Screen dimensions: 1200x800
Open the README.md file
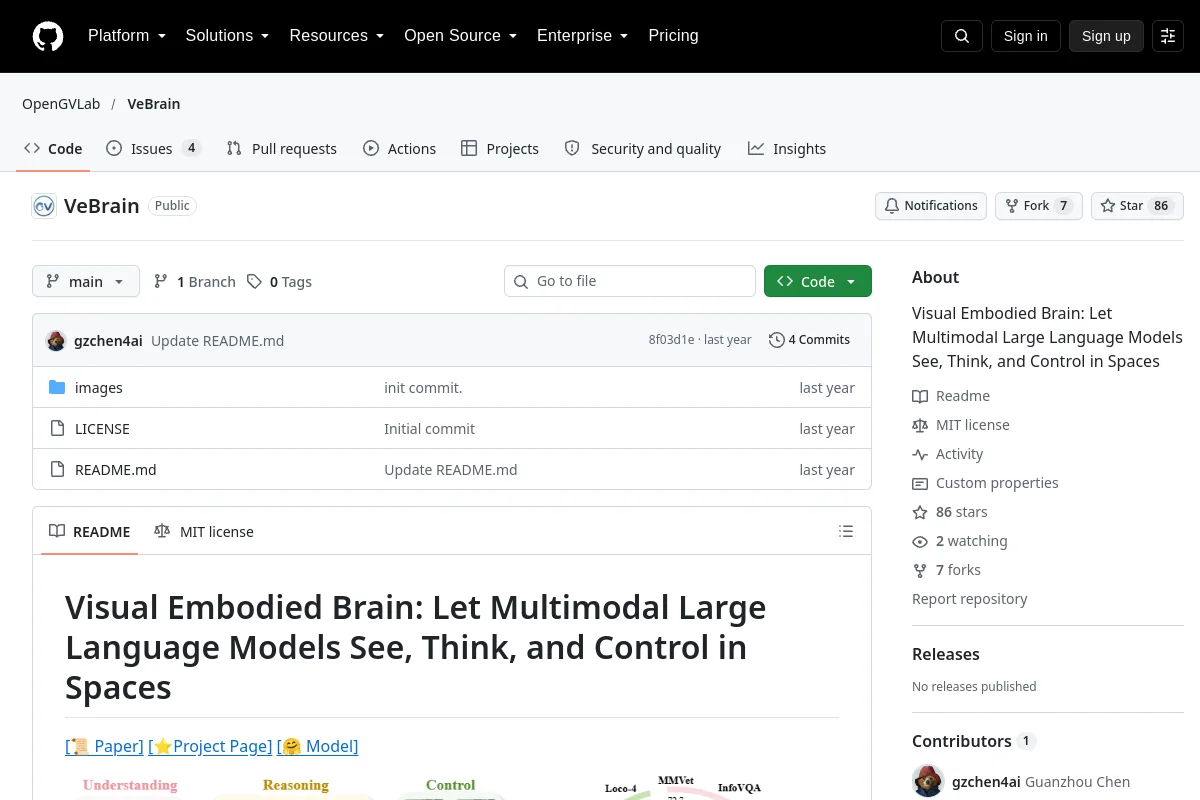[x=116, y=470]
